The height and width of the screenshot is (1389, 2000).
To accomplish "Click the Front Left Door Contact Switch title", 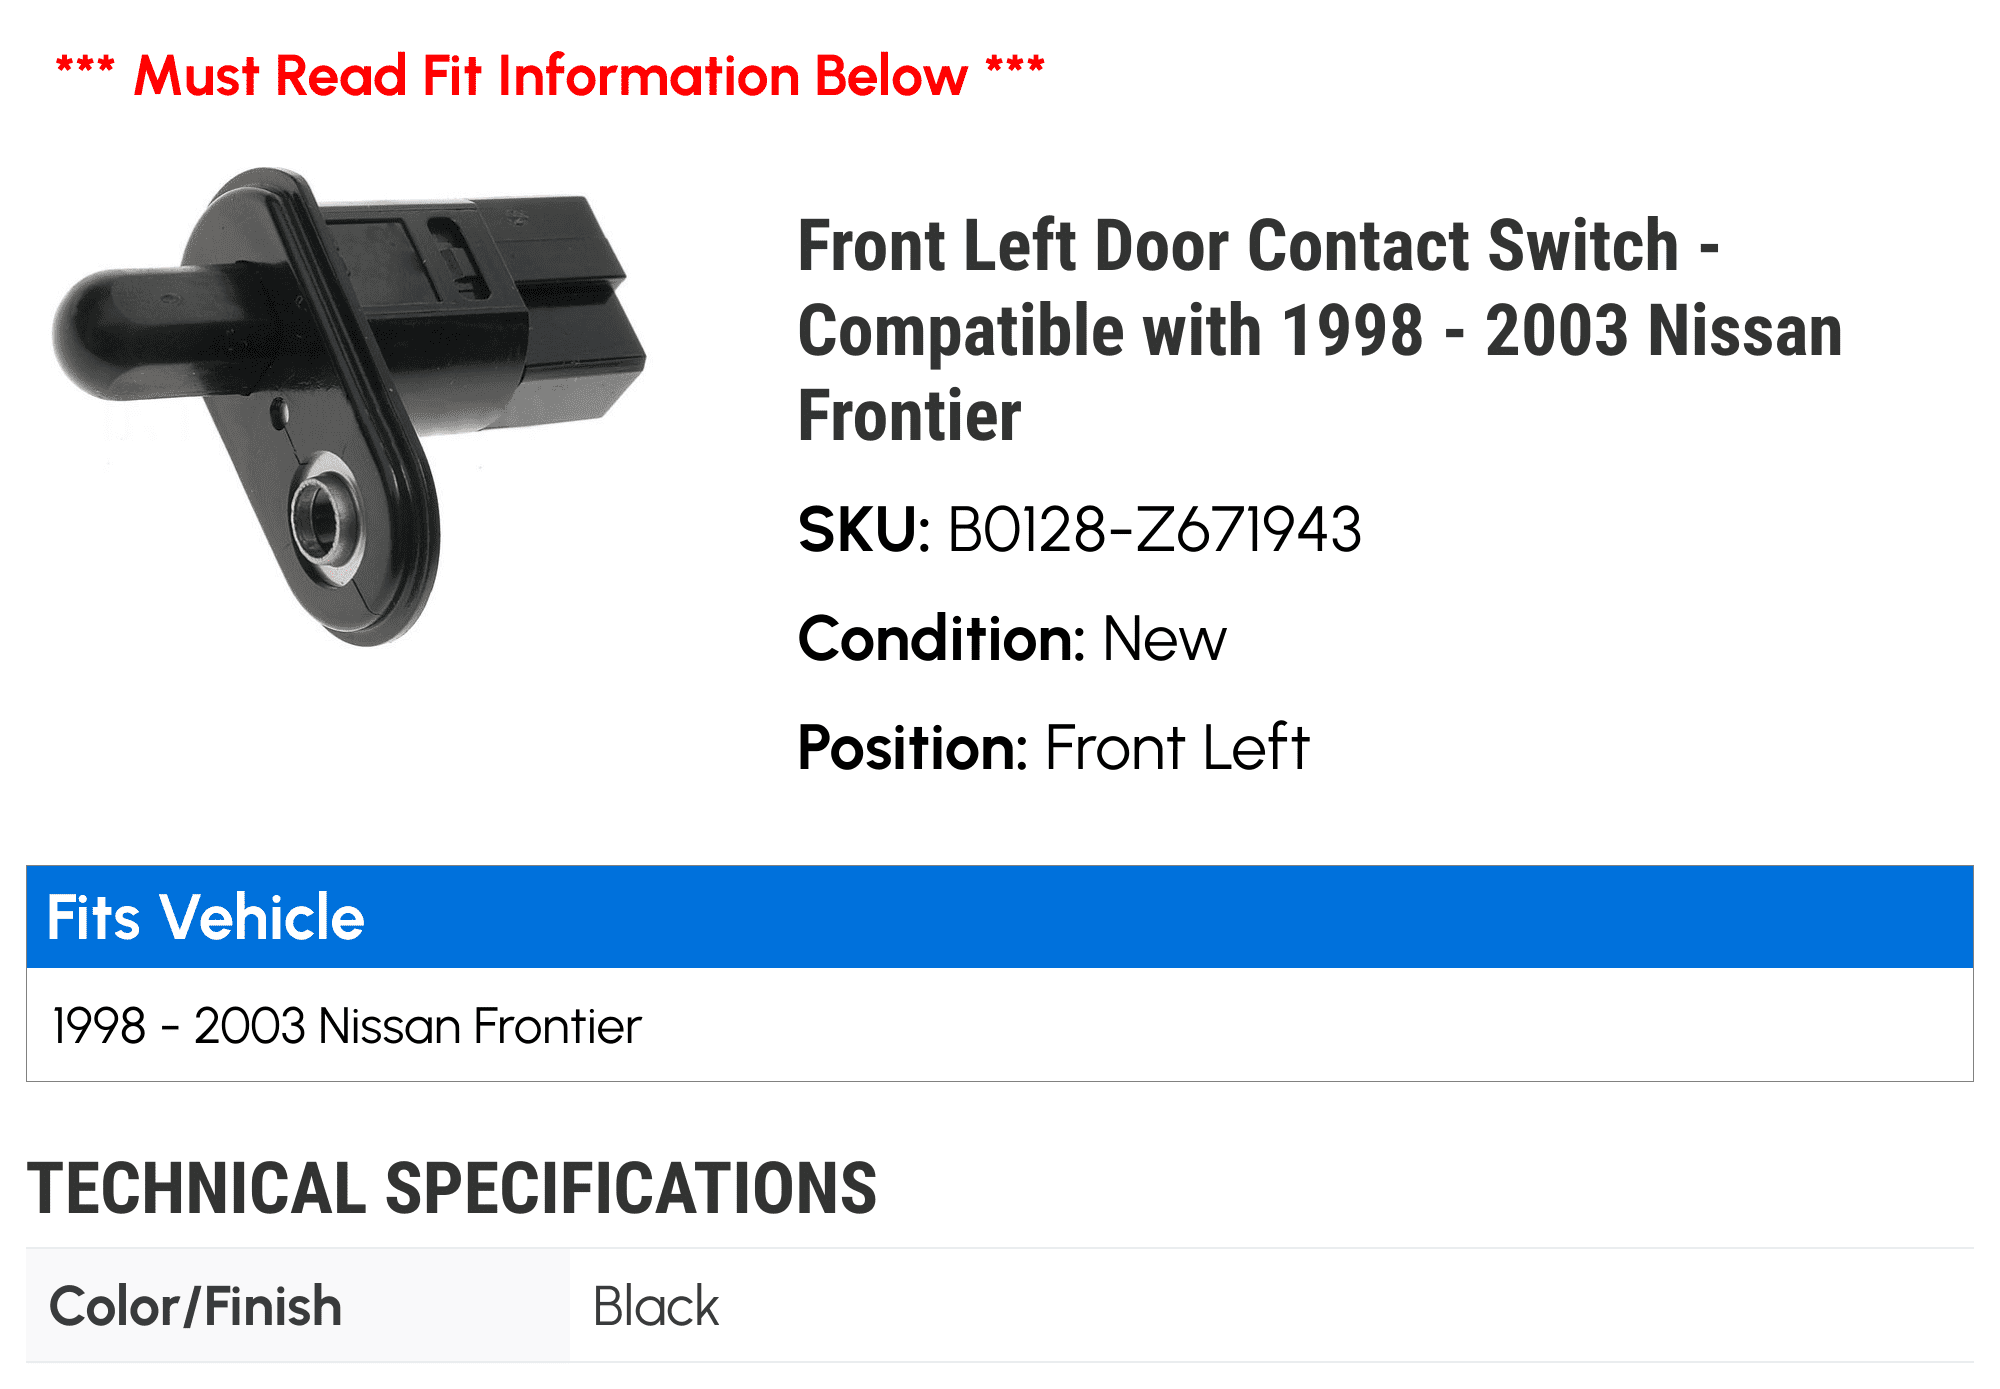I will coord(1318,330).
